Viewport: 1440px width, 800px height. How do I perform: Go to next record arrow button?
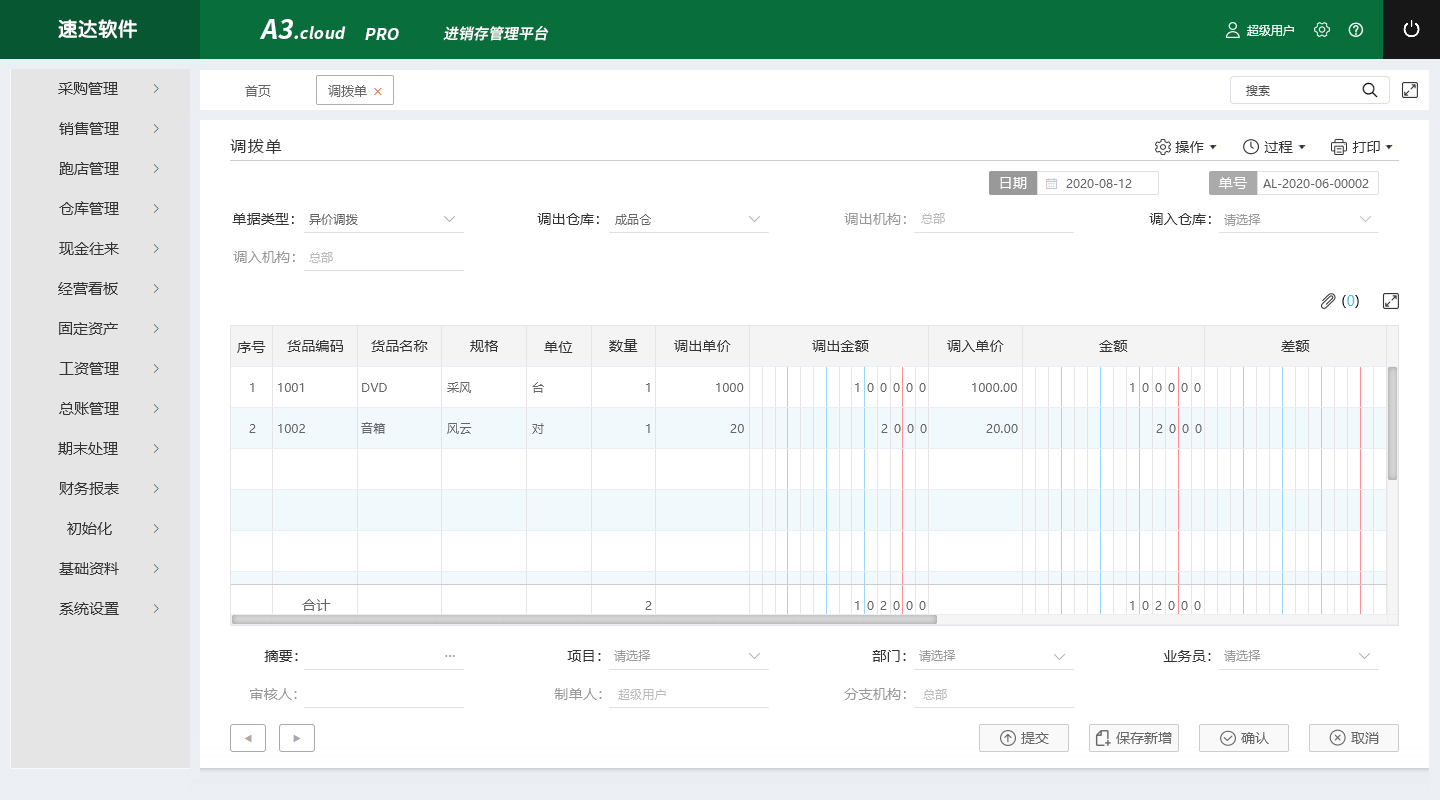[x=297, y=738]
